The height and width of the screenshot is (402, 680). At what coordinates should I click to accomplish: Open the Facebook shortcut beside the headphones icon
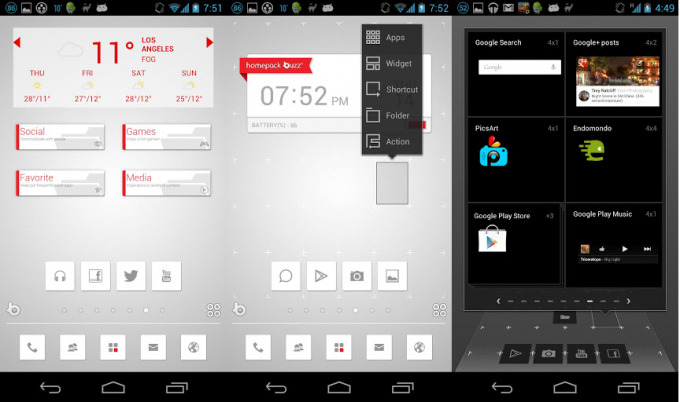[96, 276]
